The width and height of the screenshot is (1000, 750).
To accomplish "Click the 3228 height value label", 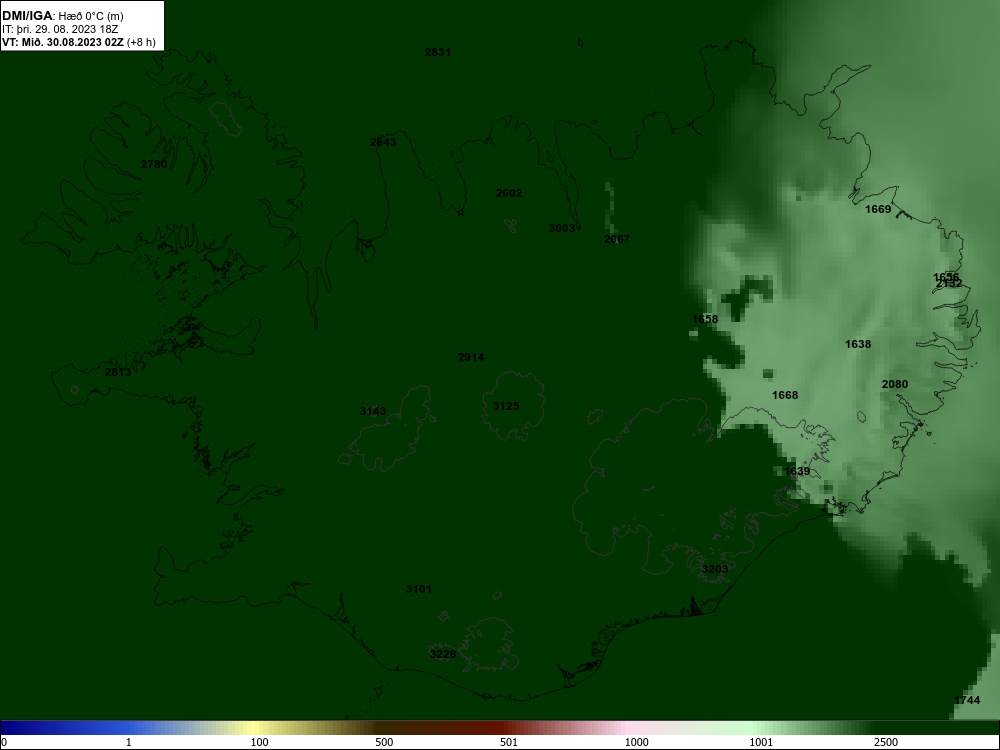I will [x=443, y=654].
